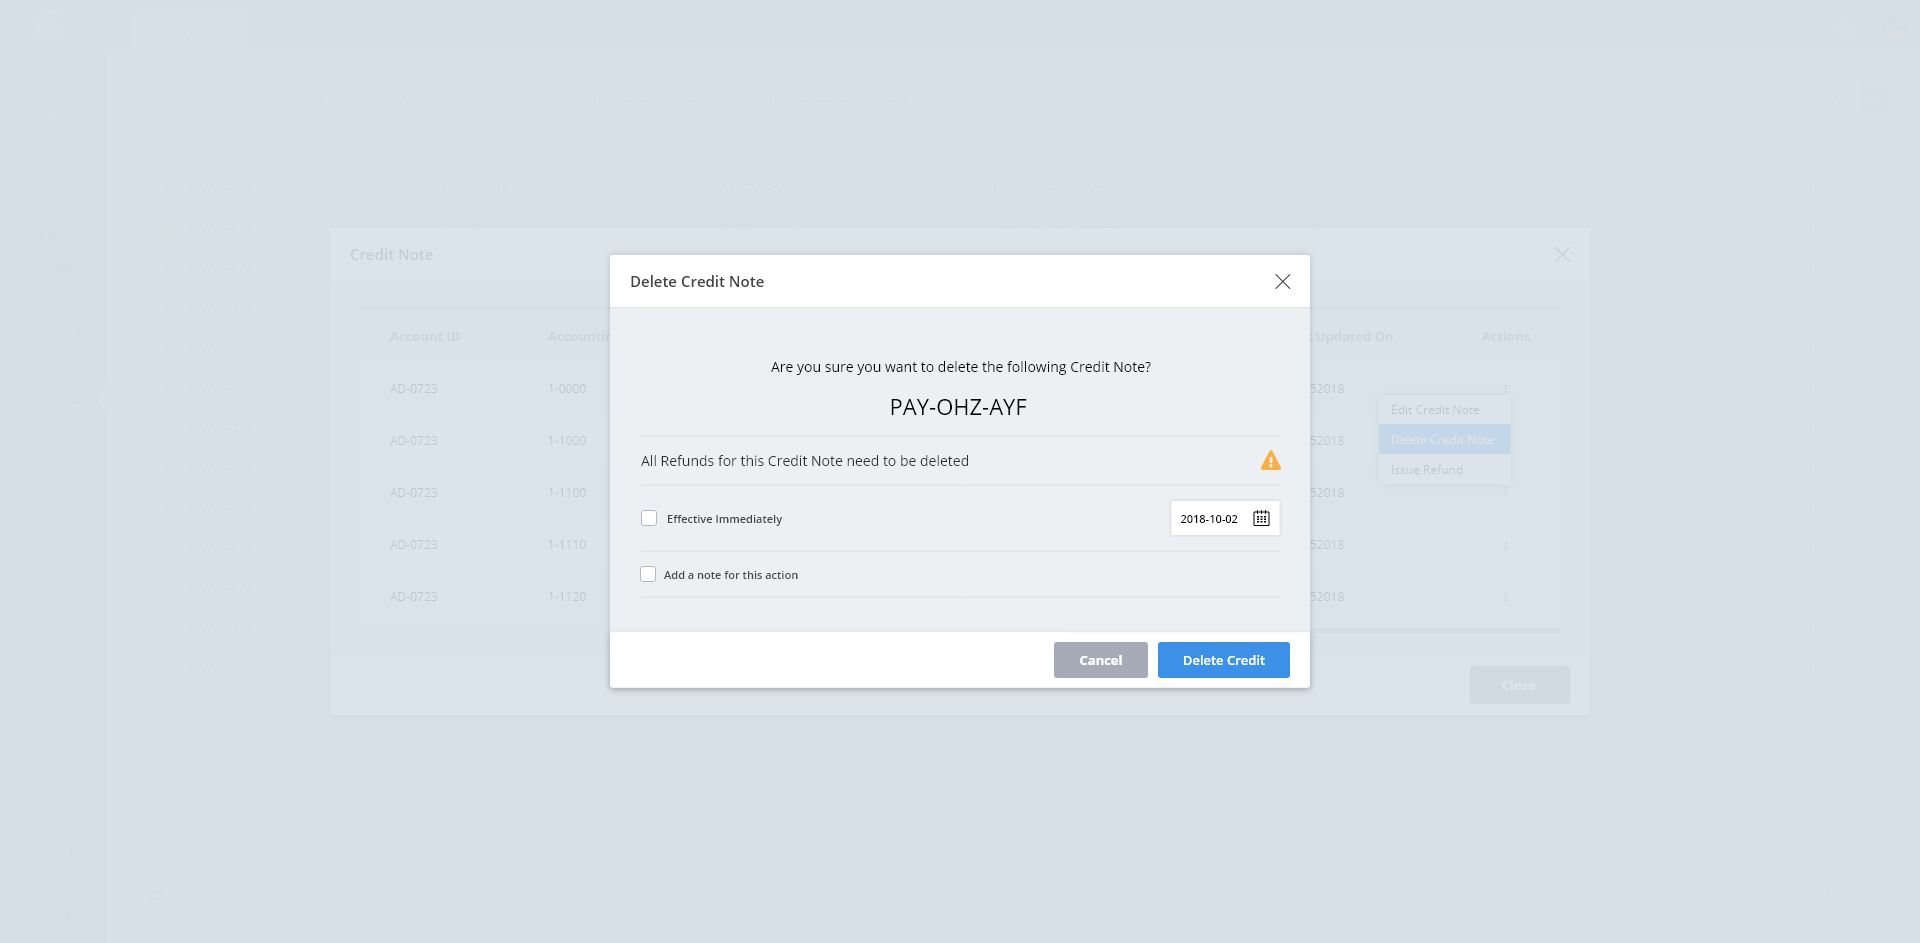Image resolution: width=1920 pixels, height=943 pixels.
Task: Open actions kebab for accounting row 1-1100
Action: (1505, 492)
